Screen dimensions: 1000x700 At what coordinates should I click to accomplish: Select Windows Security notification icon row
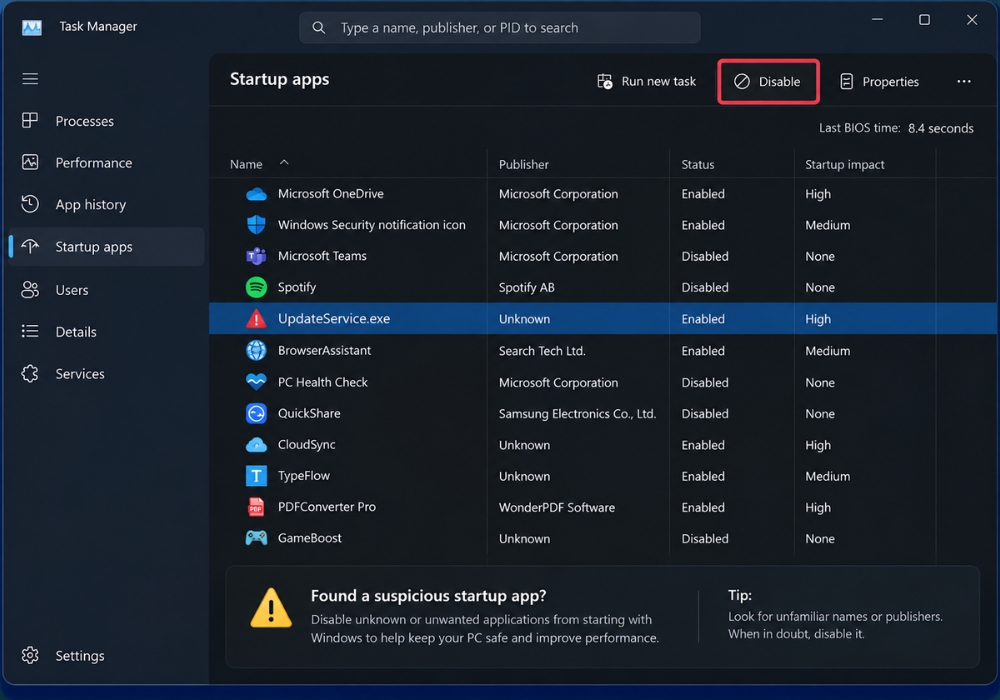click(x=371, y=225)
